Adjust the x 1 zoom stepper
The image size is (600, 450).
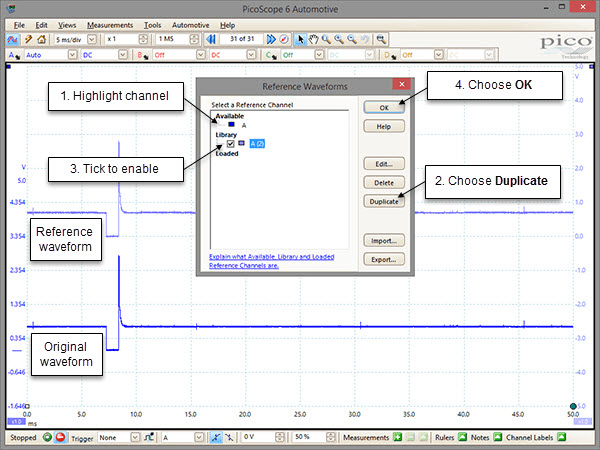pyautogui.click(x=143, y=39)
